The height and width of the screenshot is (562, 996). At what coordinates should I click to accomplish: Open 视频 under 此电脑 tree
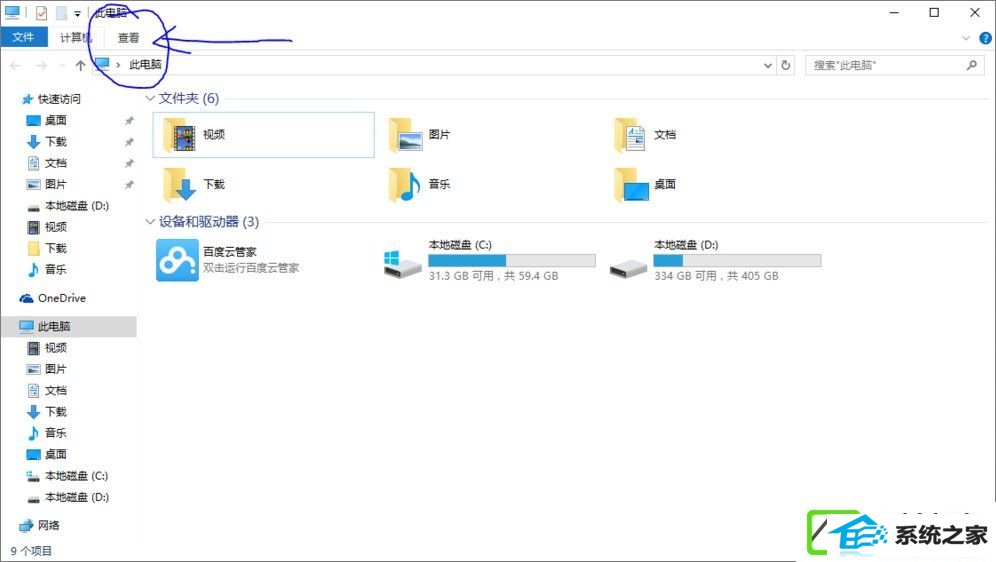(x=55, y=348)
